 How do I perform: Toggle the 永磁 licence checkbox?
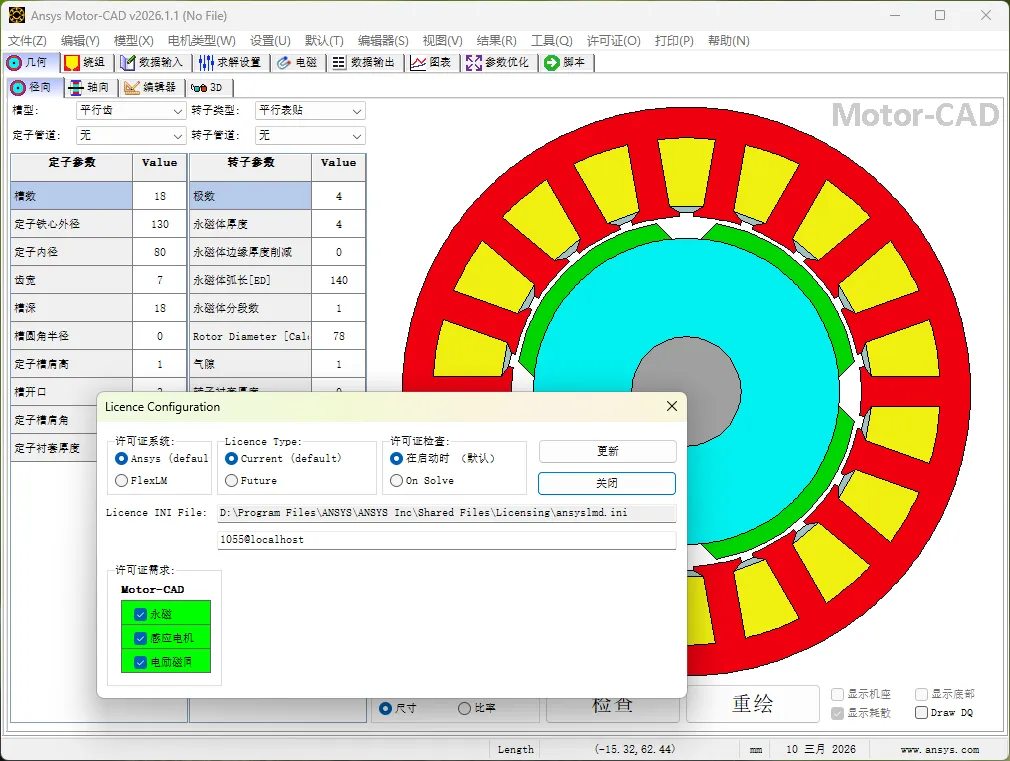(x=140, y=614)
